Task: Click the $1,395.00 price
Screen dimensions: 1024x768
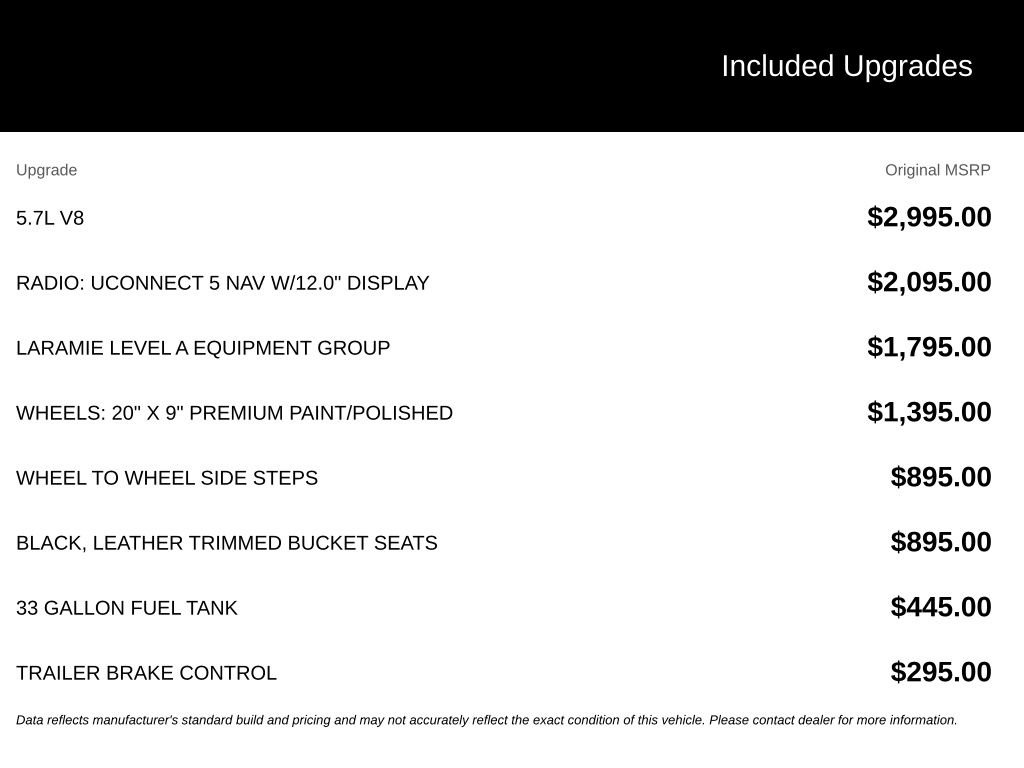Action: tap(929, 412)
